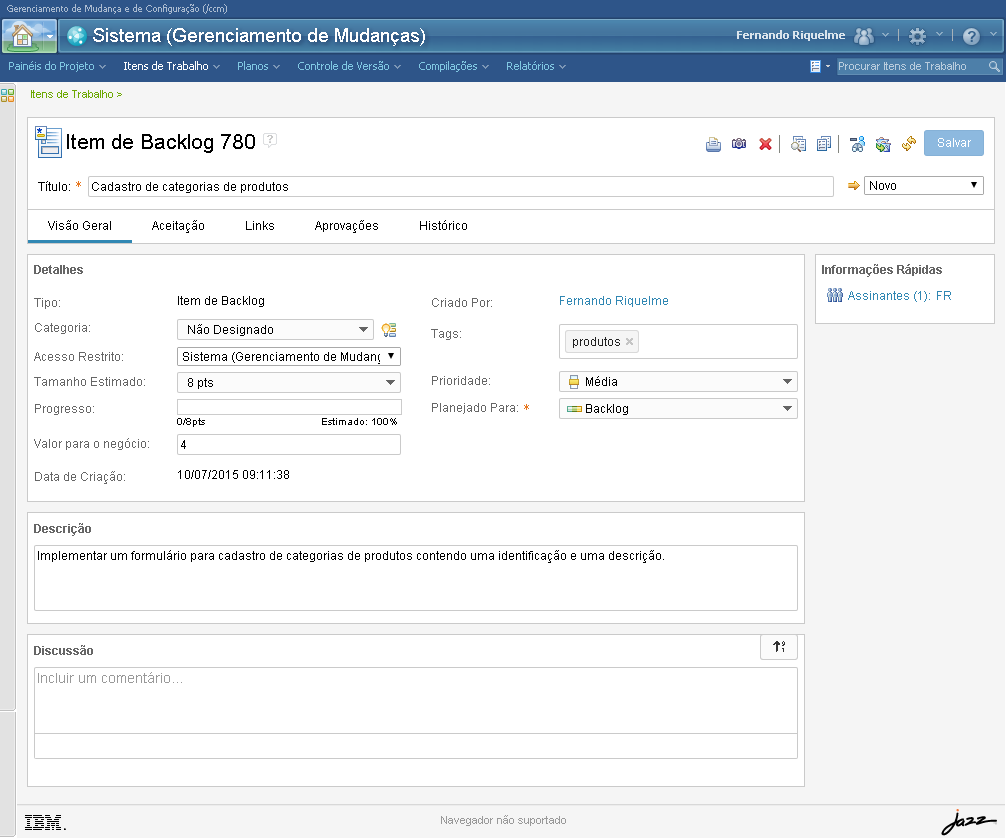
Task: Open the Tamanho Estimado 8 pts dropdown
Action: tap(289, 382)
